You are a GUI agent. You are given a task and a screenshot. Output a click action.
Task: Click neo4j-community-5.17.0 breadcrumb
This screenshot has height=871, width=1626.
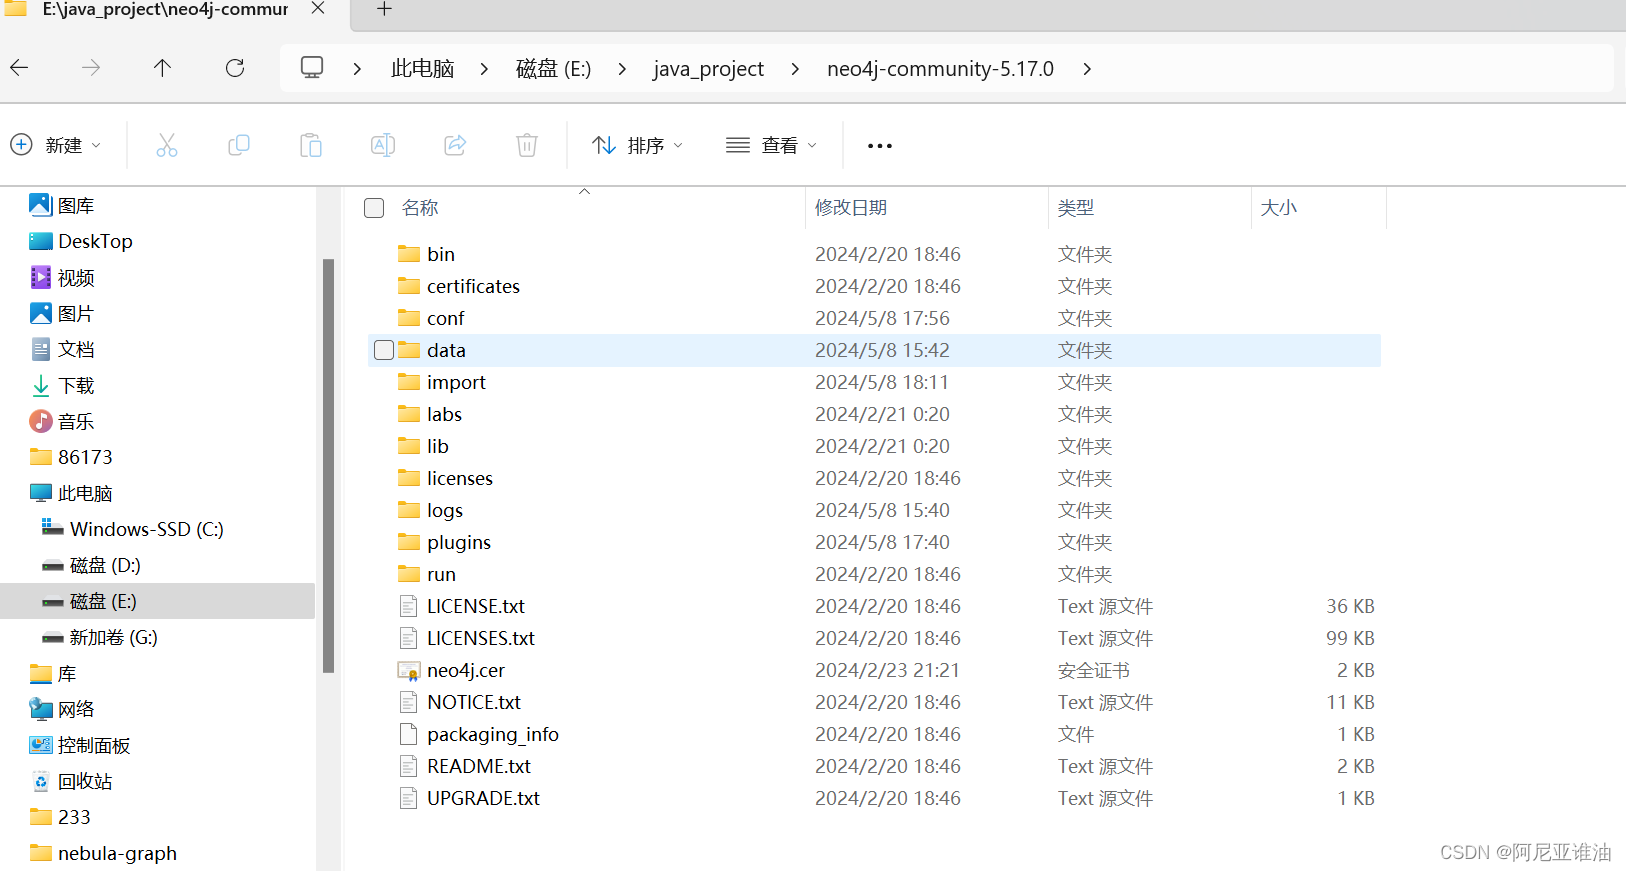940,69
